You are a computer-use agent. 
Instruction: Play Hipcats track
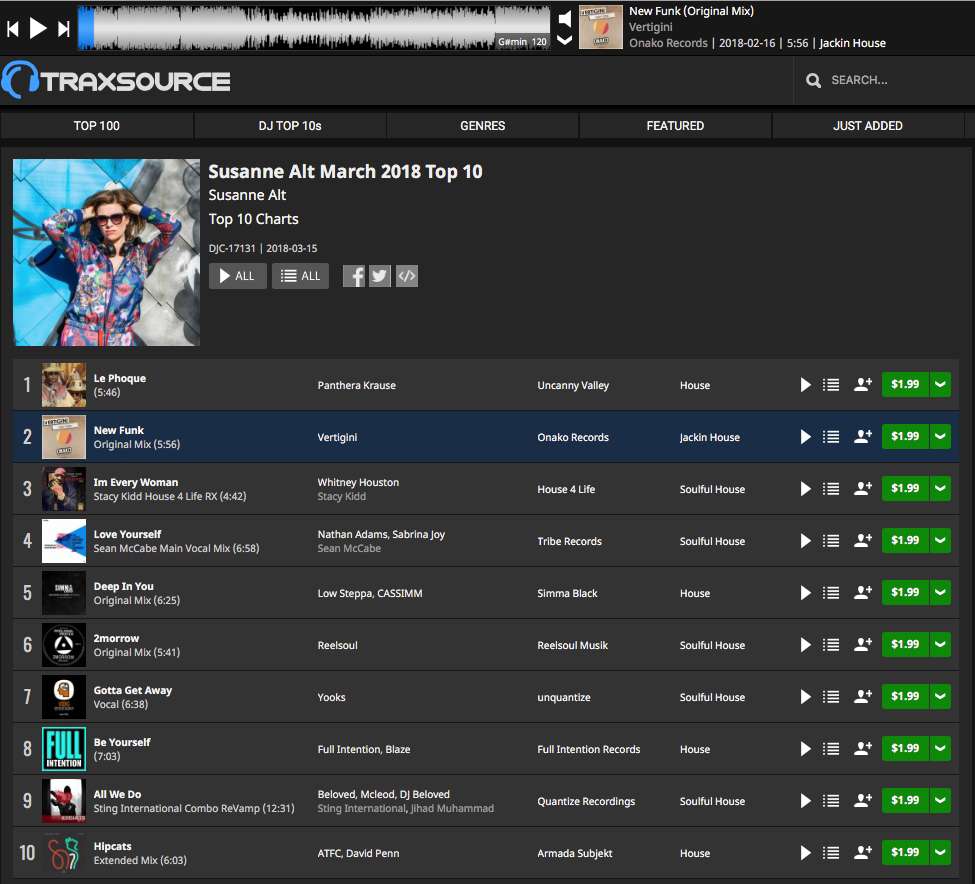(805, 853)
